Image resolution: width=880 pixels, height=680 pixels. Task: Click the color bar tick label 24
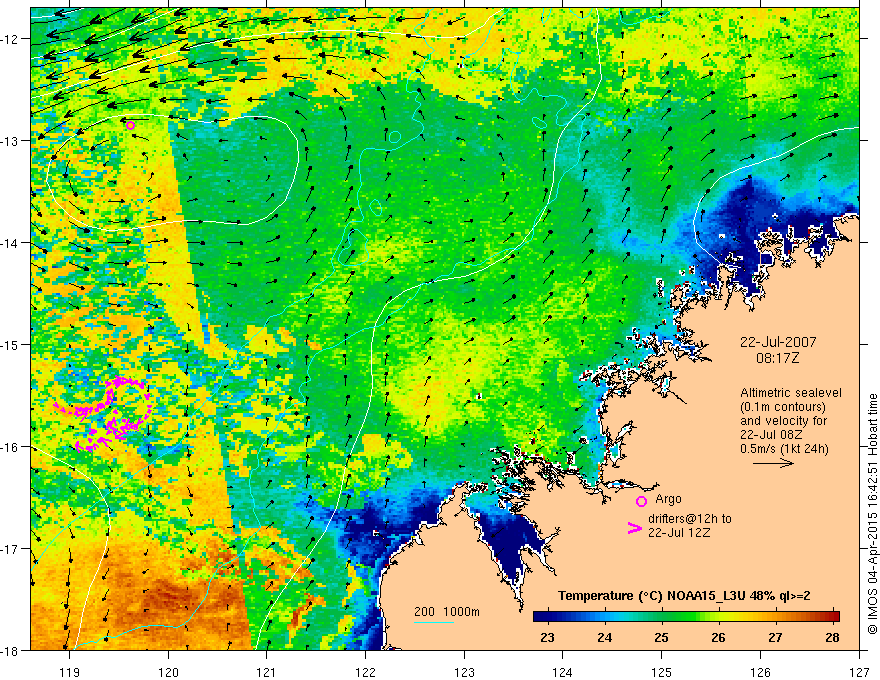point(604,638)
